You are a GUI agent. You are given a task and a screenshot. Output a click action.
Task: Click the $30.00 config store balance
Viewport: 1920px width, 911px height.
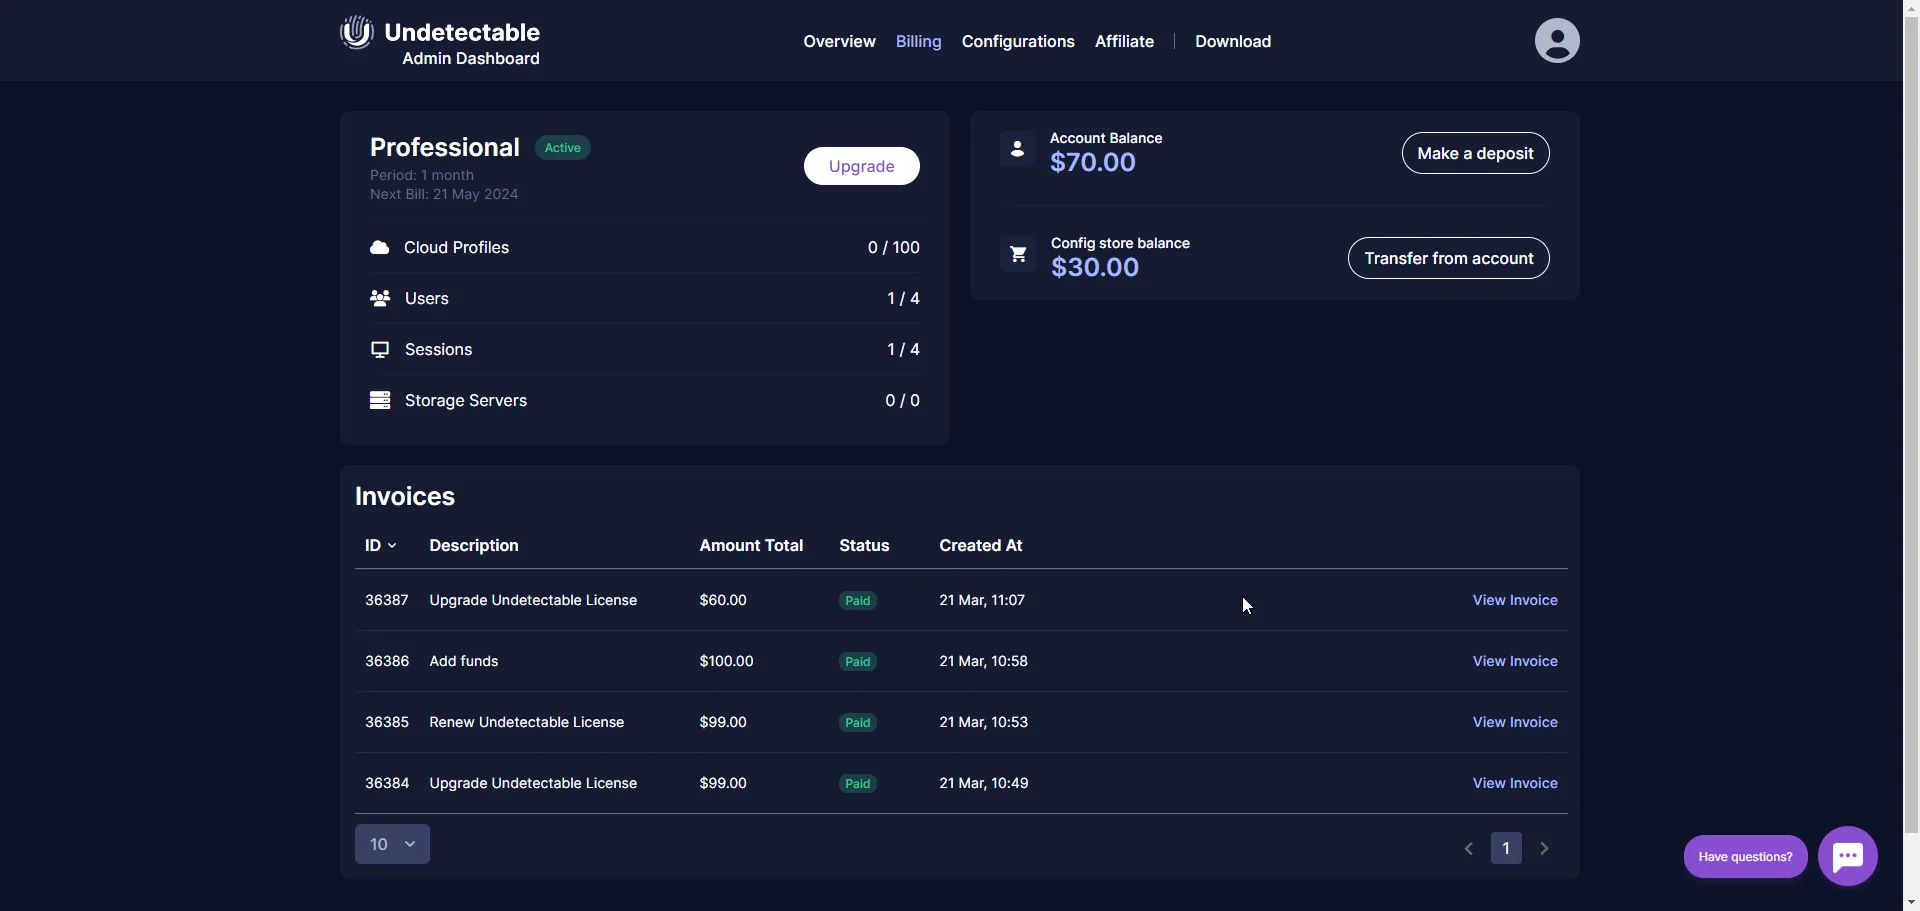click(x=1095, y=267)
